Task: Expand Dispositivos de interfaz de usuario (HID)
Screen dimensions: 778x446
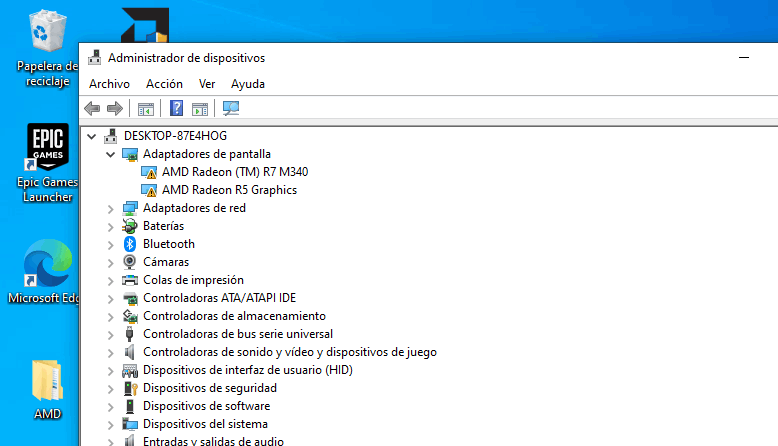Action: (111, 371)
